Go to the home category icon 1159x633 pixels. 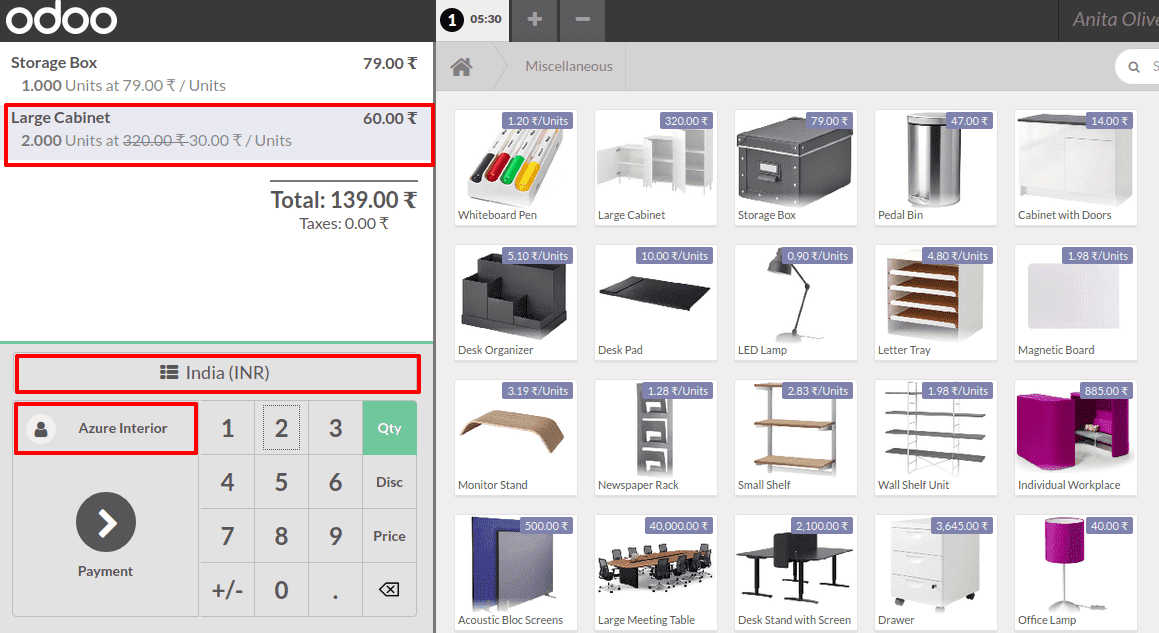pos(461,67)
